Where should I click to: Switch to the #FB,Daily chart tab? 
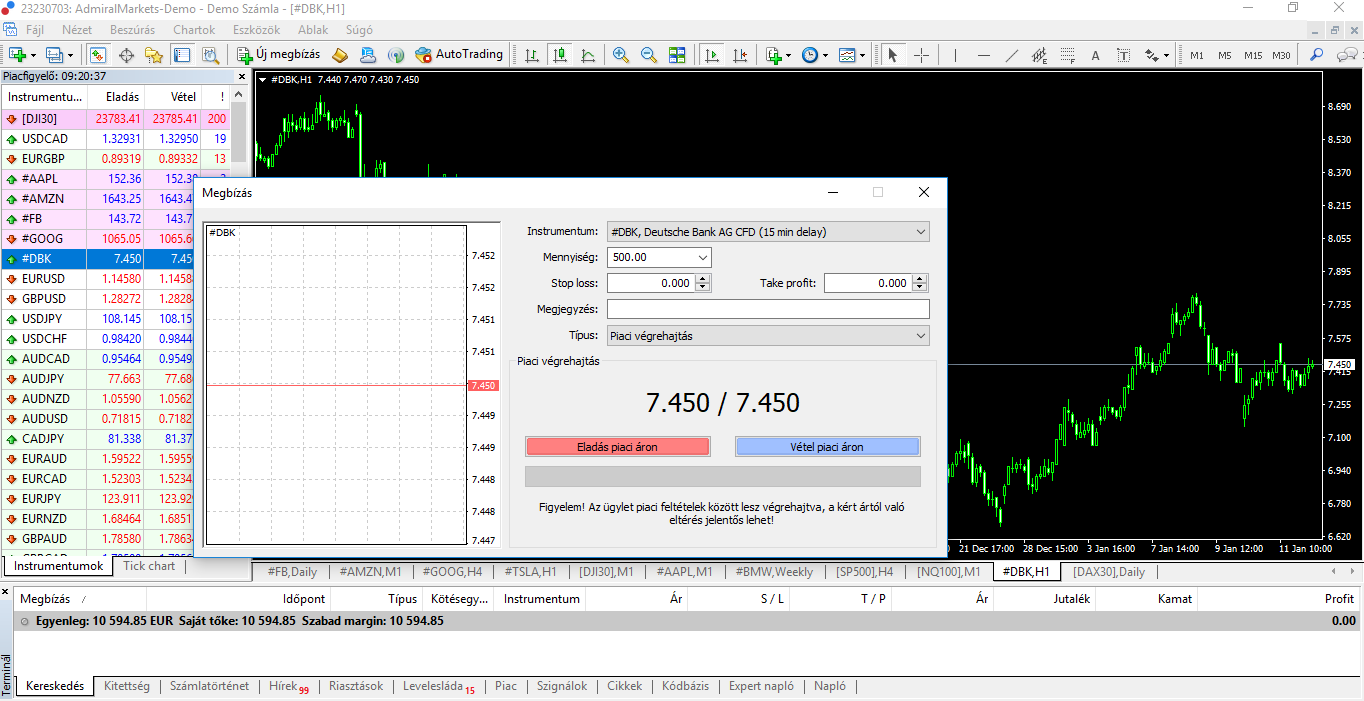pyautogui.click(x=290, y=572)
